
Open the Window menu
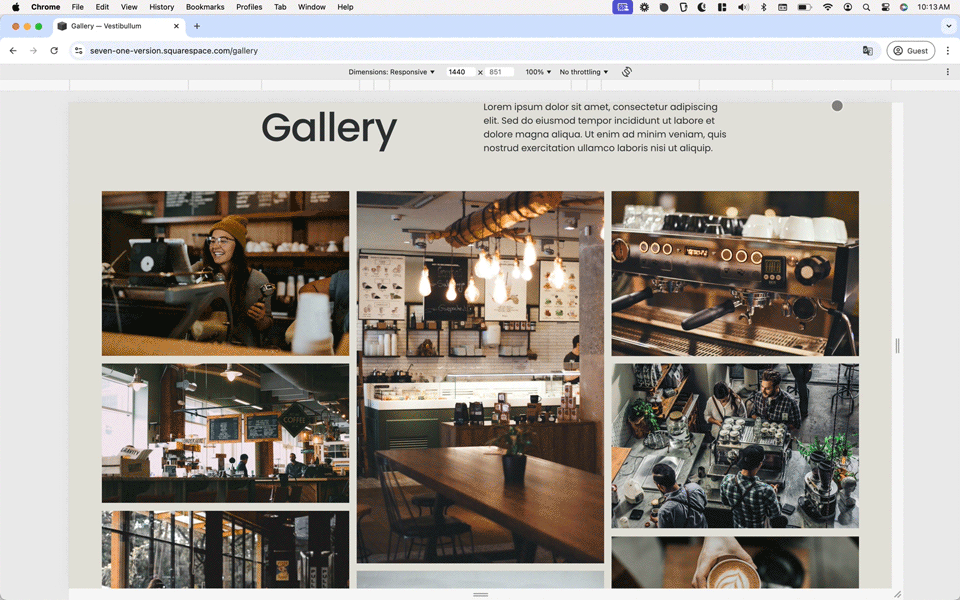click(x=312, y=7)
